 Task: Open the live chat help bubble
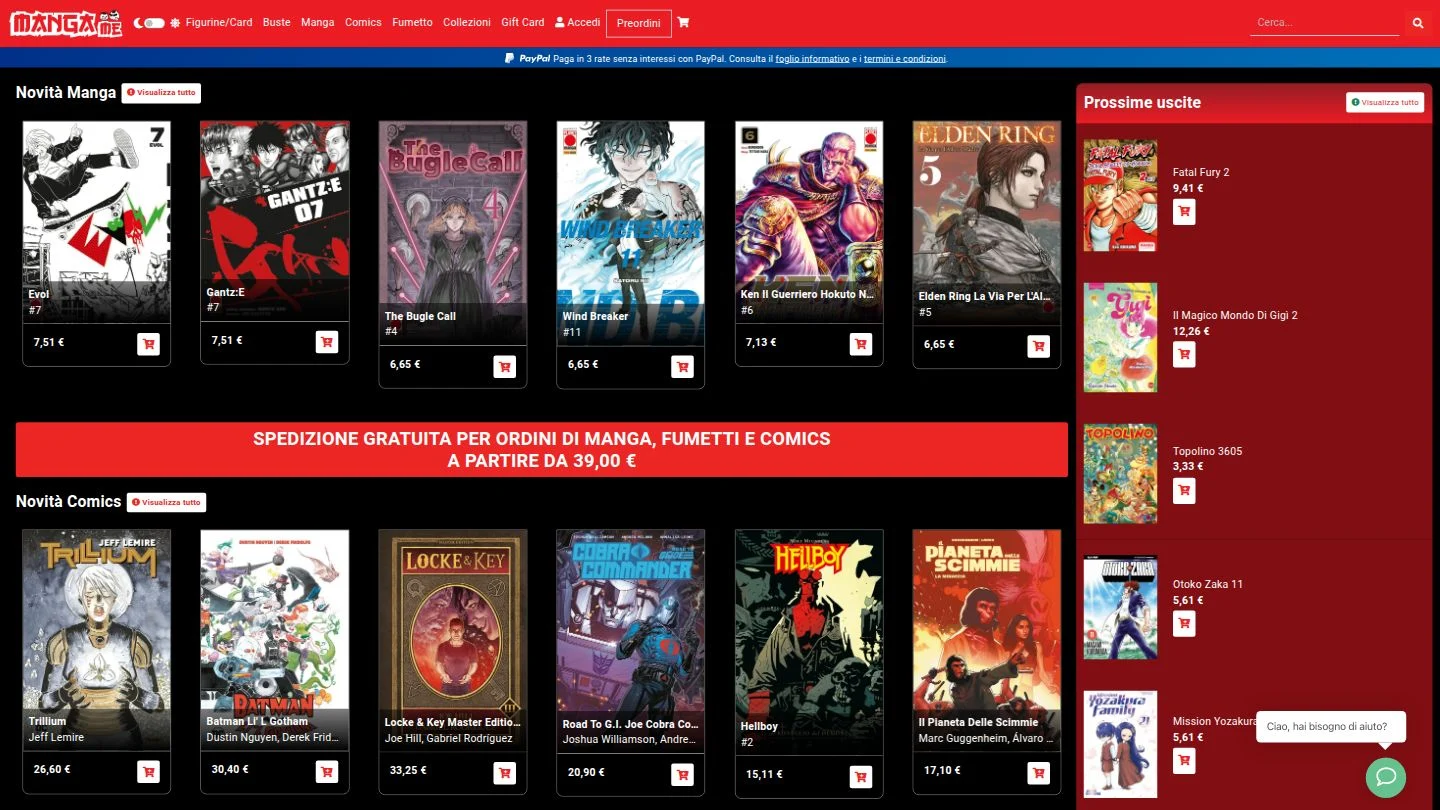1385,777
